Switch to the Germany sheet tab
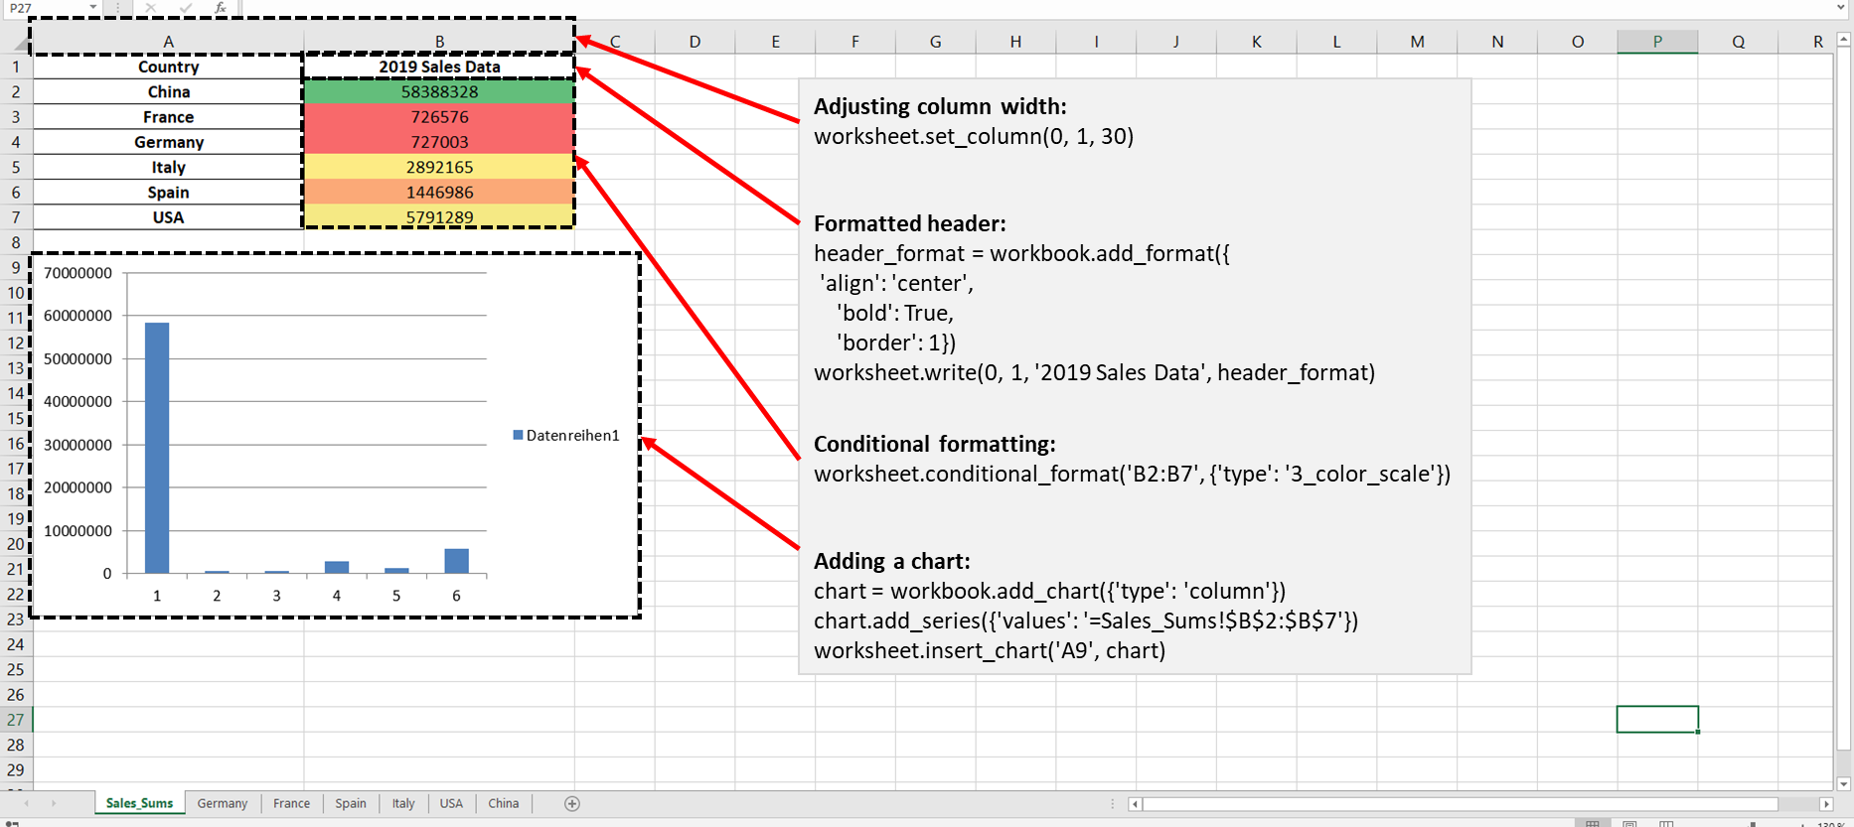This screenshot has width=1854, height=827. pos(222,803)
